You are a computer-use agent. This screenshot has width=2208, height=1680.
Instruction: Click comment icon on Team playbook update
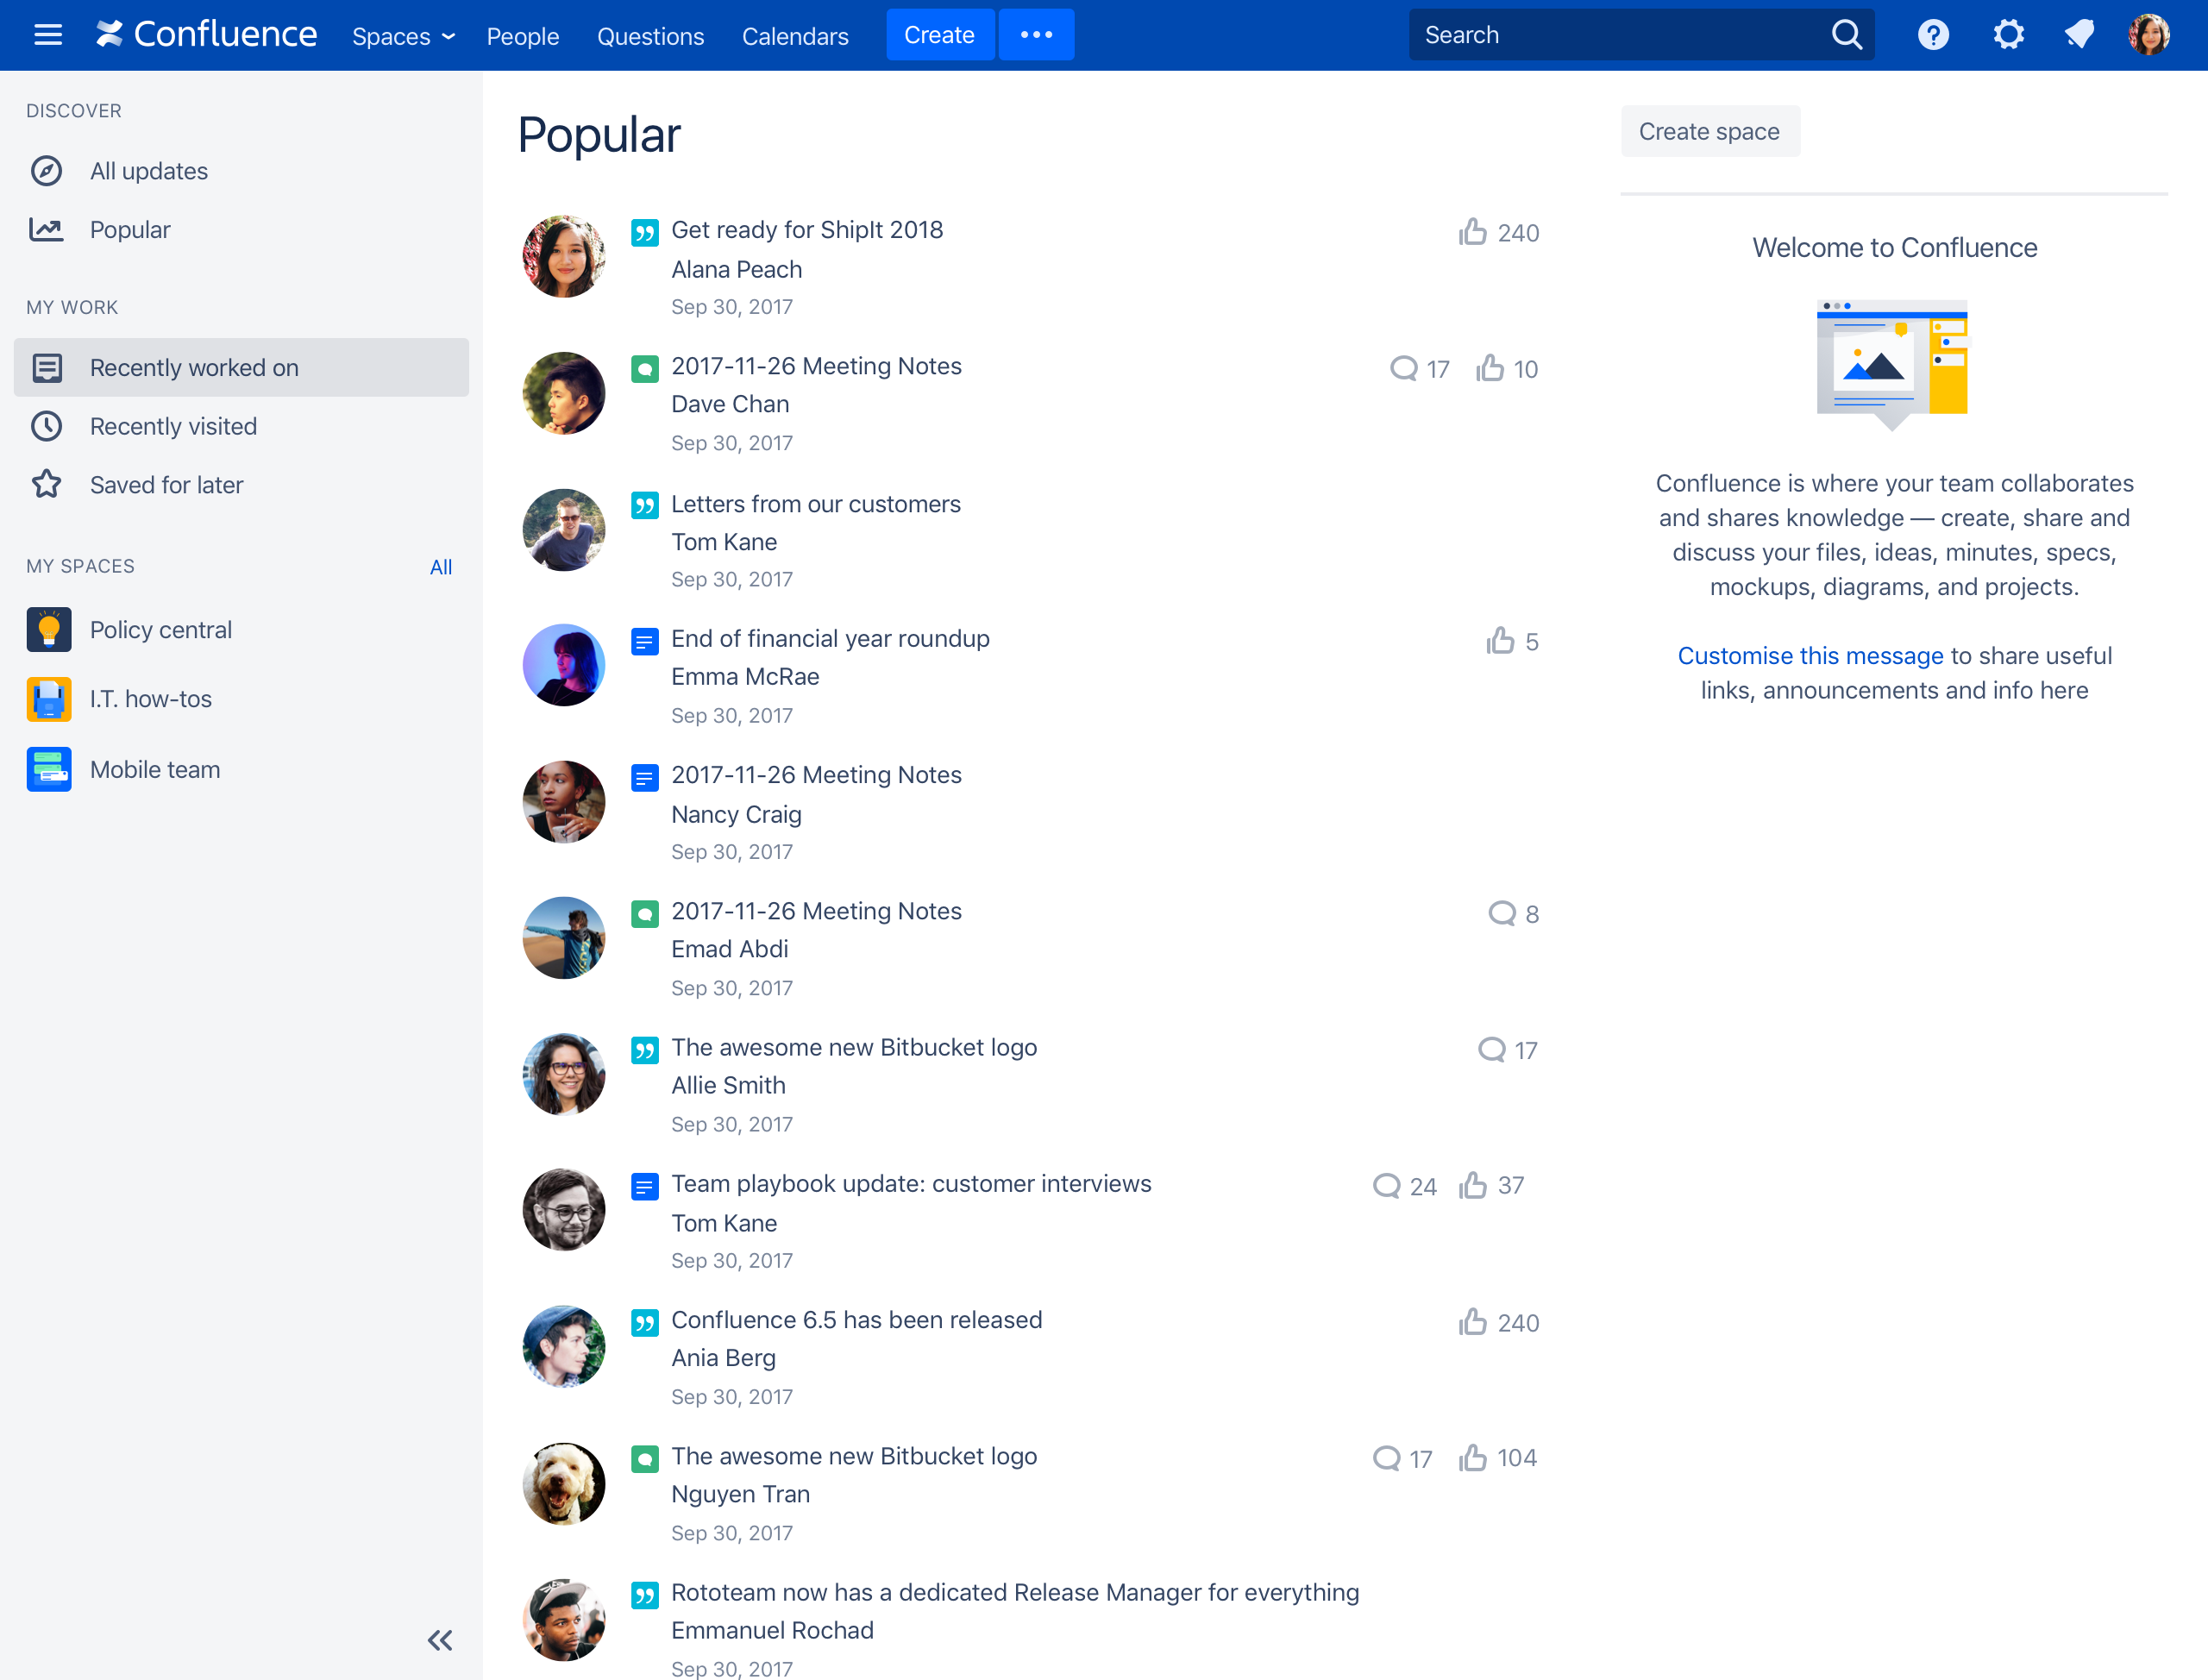(x=1386, y=1186)
